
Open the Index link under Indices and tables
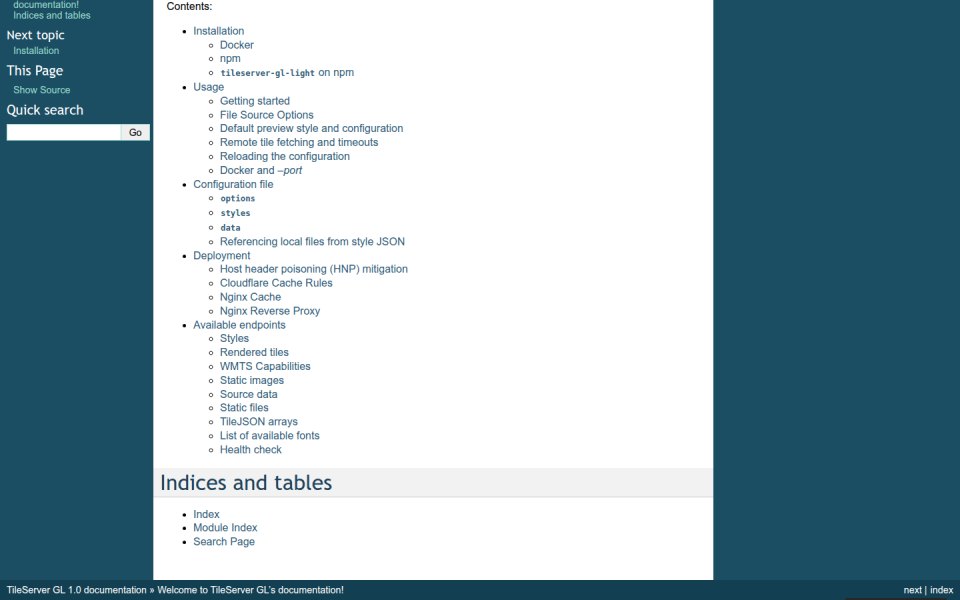pyautogui.click(x=206, y=514)
